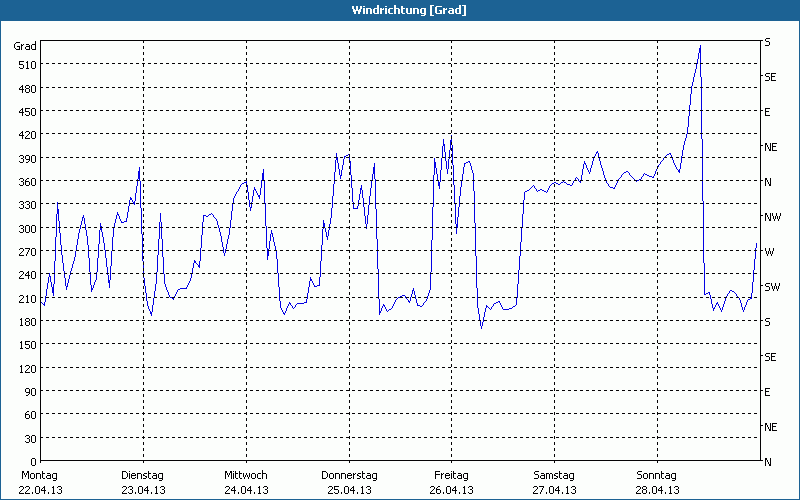Select the y-axis value 390
Image resolution: width=800 pixels, height=500 pixels.
(x=28, y=159)
